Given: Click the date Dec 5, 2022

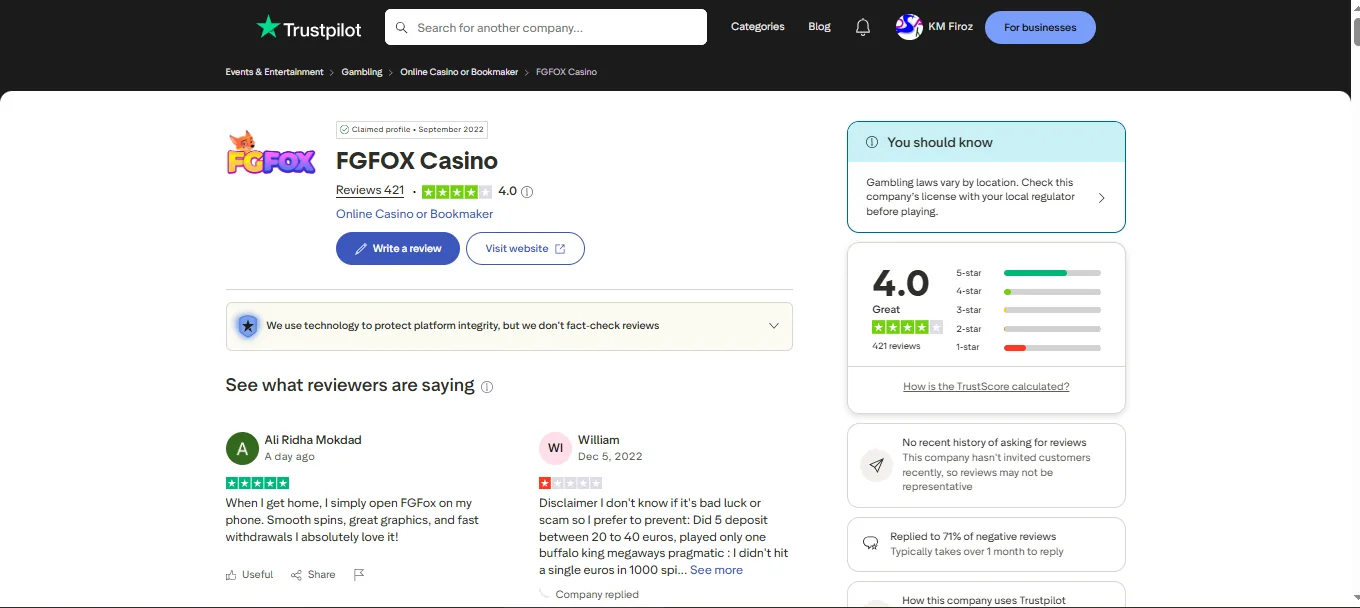Looking at the screenshot, I should 610,456.
